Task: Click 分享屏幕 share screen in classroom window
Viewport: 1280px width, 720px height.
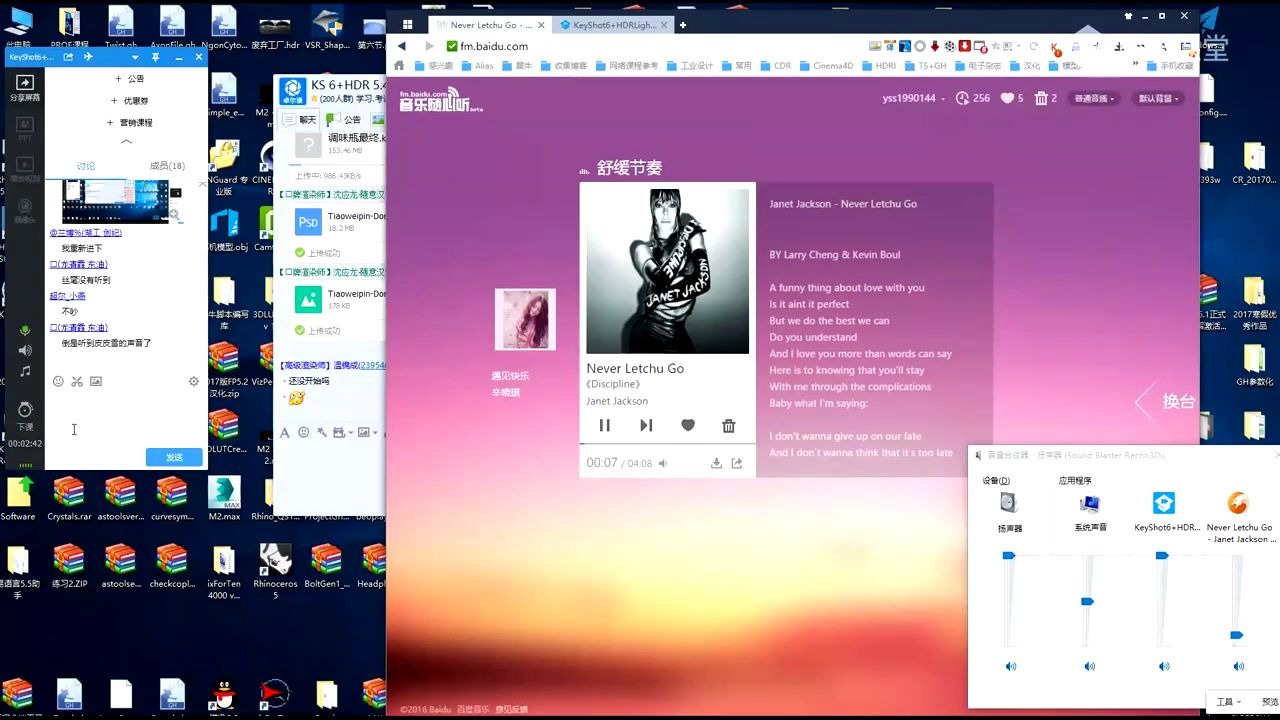Action: point(25,88)
